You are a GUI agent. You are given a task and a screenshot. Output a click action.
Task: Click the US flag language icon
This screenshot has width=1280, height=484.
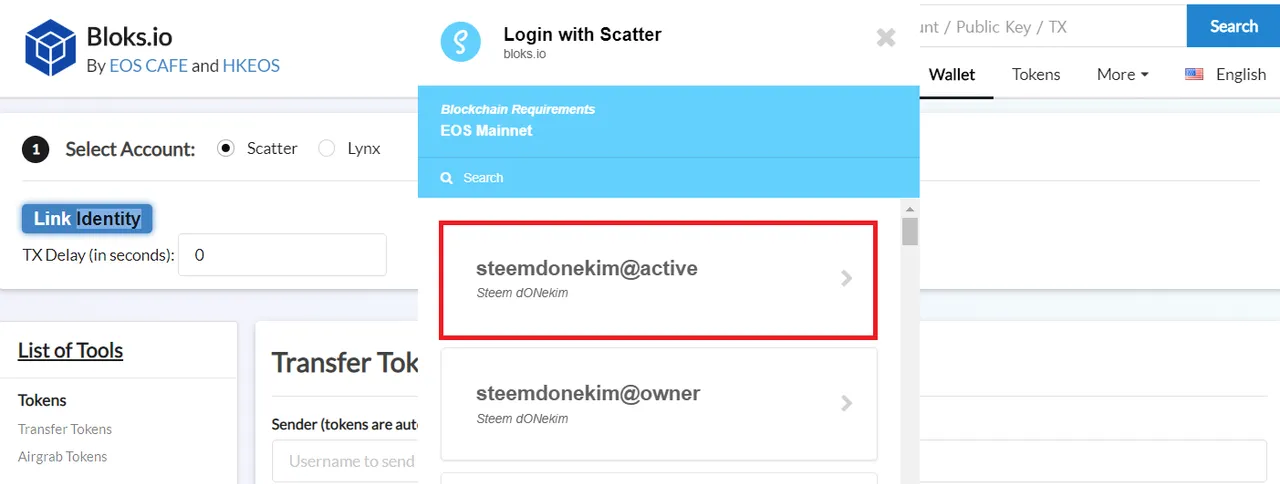pyautogui.click(x=1194, y=74)
